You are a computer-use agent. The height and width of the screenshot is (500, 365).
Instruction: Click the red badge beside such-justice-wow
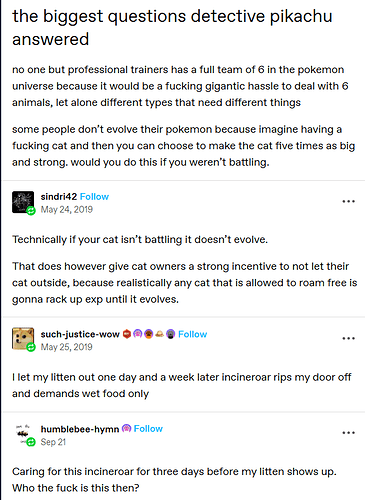(127, 334)
